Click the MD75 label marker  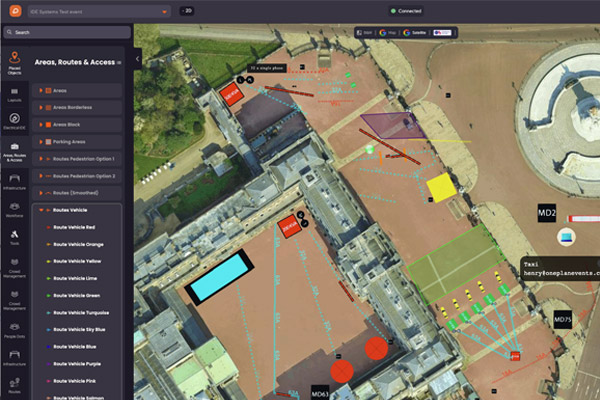[x=562, y=320]
